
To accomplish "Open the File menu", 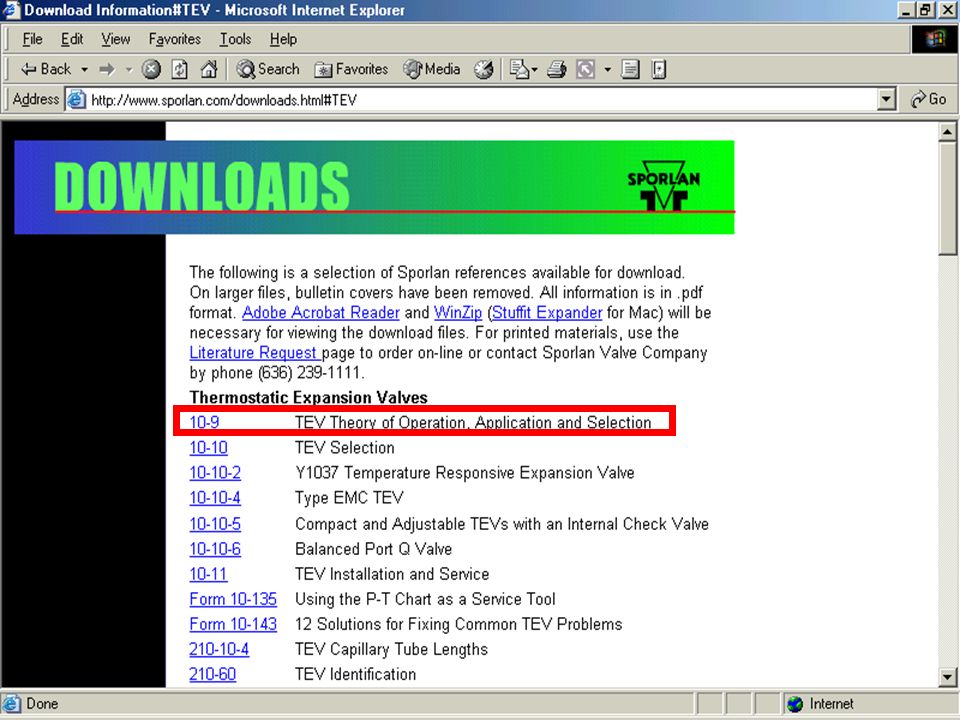I will click(x=32, y=39).
